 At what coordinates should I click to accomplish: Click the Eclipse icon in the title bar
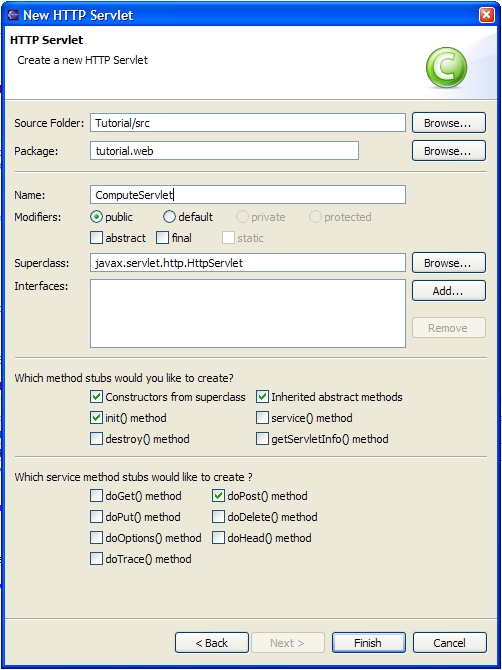pyautogui.click(x=13, y=15)
